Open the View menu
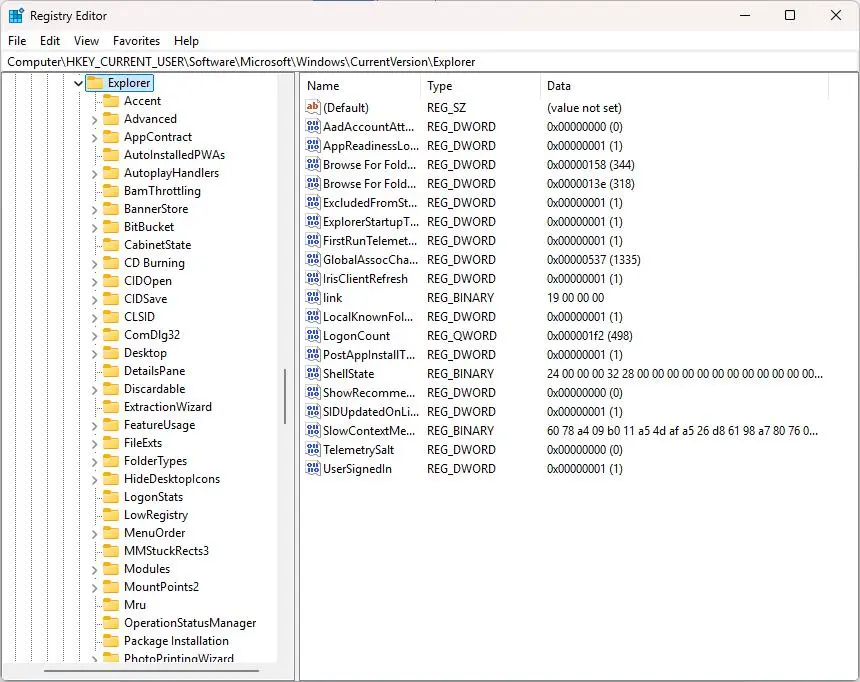The width and height of the screenshot is (860, 682). [87, 41]
